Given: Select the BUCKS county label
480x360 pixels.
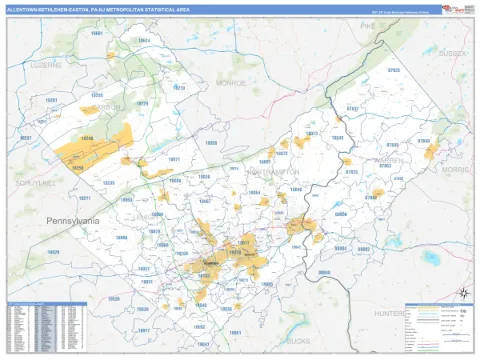Looking at the screenshot, I should (x=298, y=341).
